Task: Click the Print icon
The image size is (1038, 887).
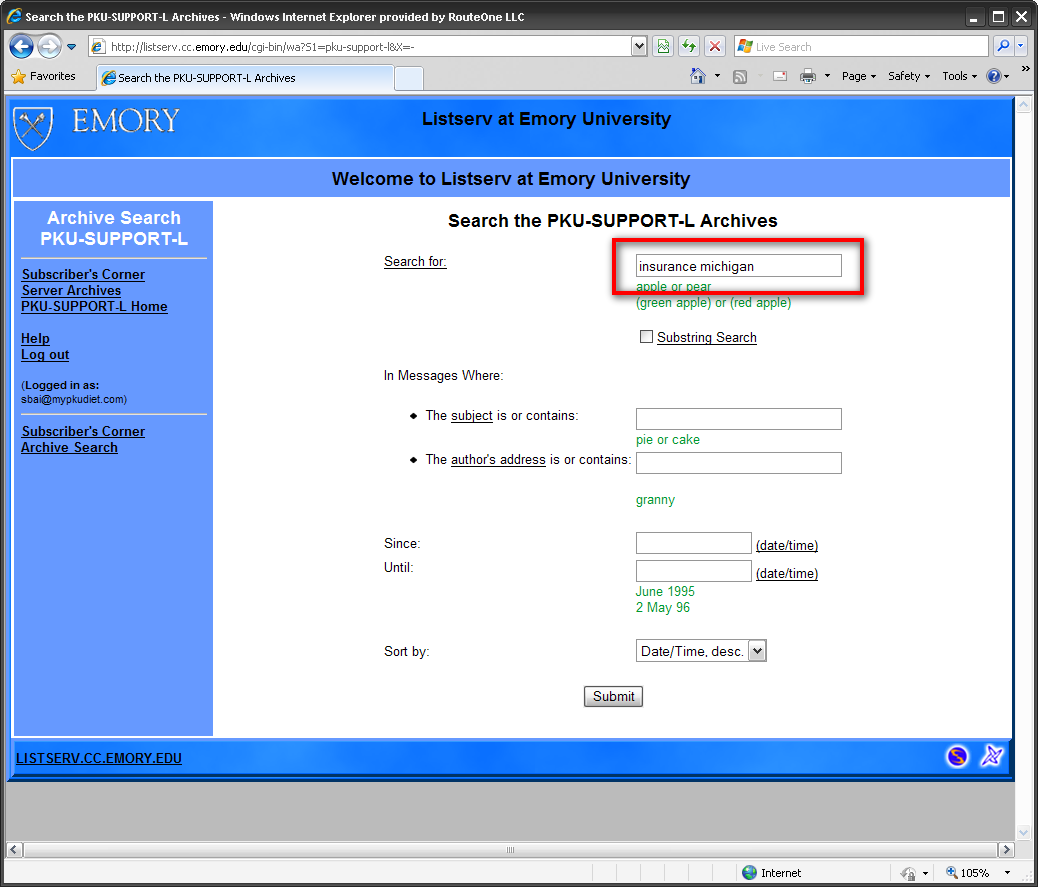Action: 808,77
